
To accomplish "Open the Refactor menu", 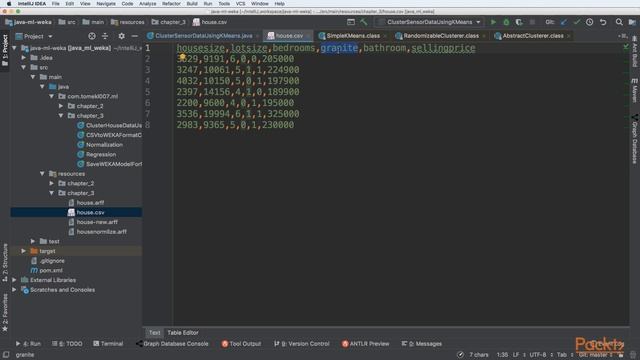I will (x=171, y=4).
